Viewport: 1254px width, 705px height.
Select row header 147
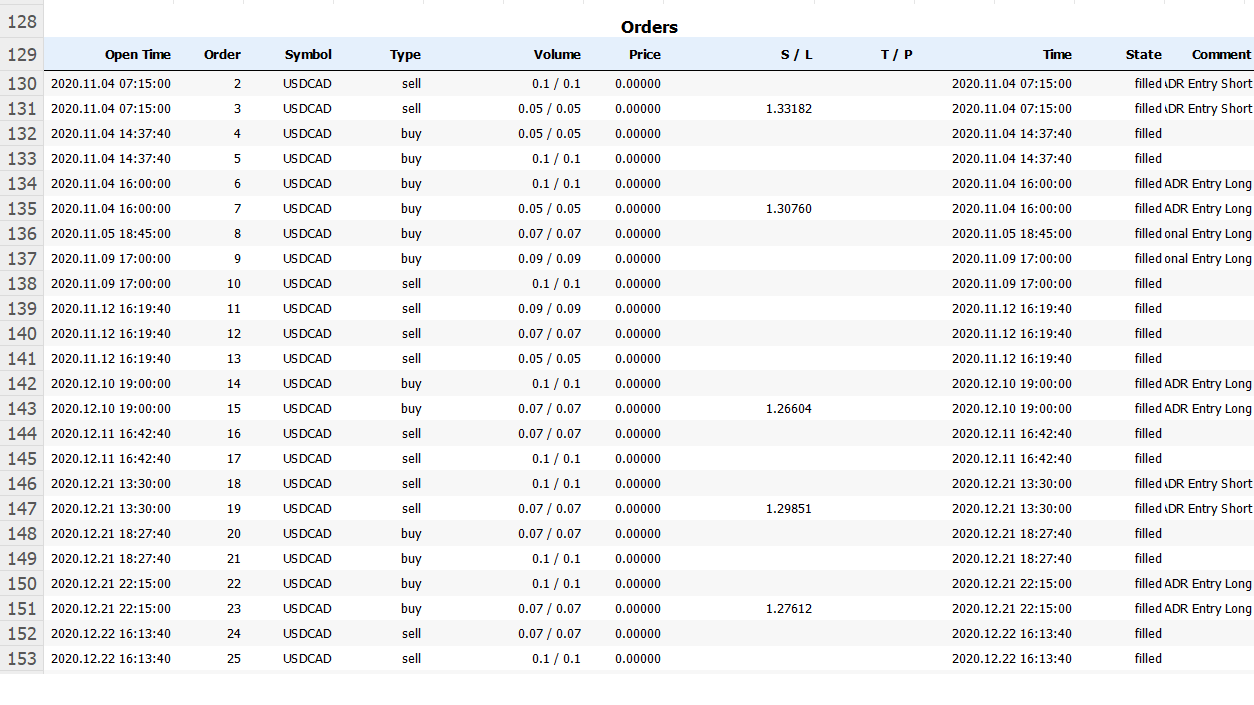21,509
